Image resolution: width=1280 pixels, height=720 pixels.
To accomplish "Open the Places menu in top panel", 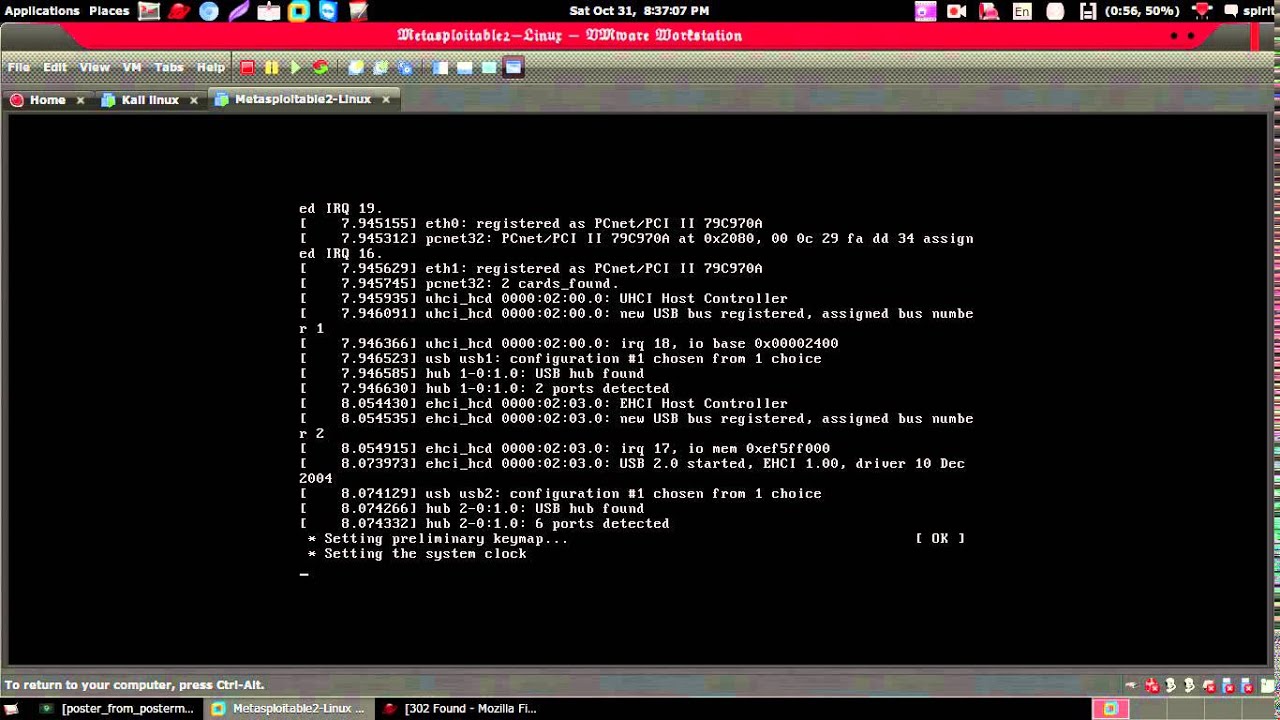I will tap(109, 11).
